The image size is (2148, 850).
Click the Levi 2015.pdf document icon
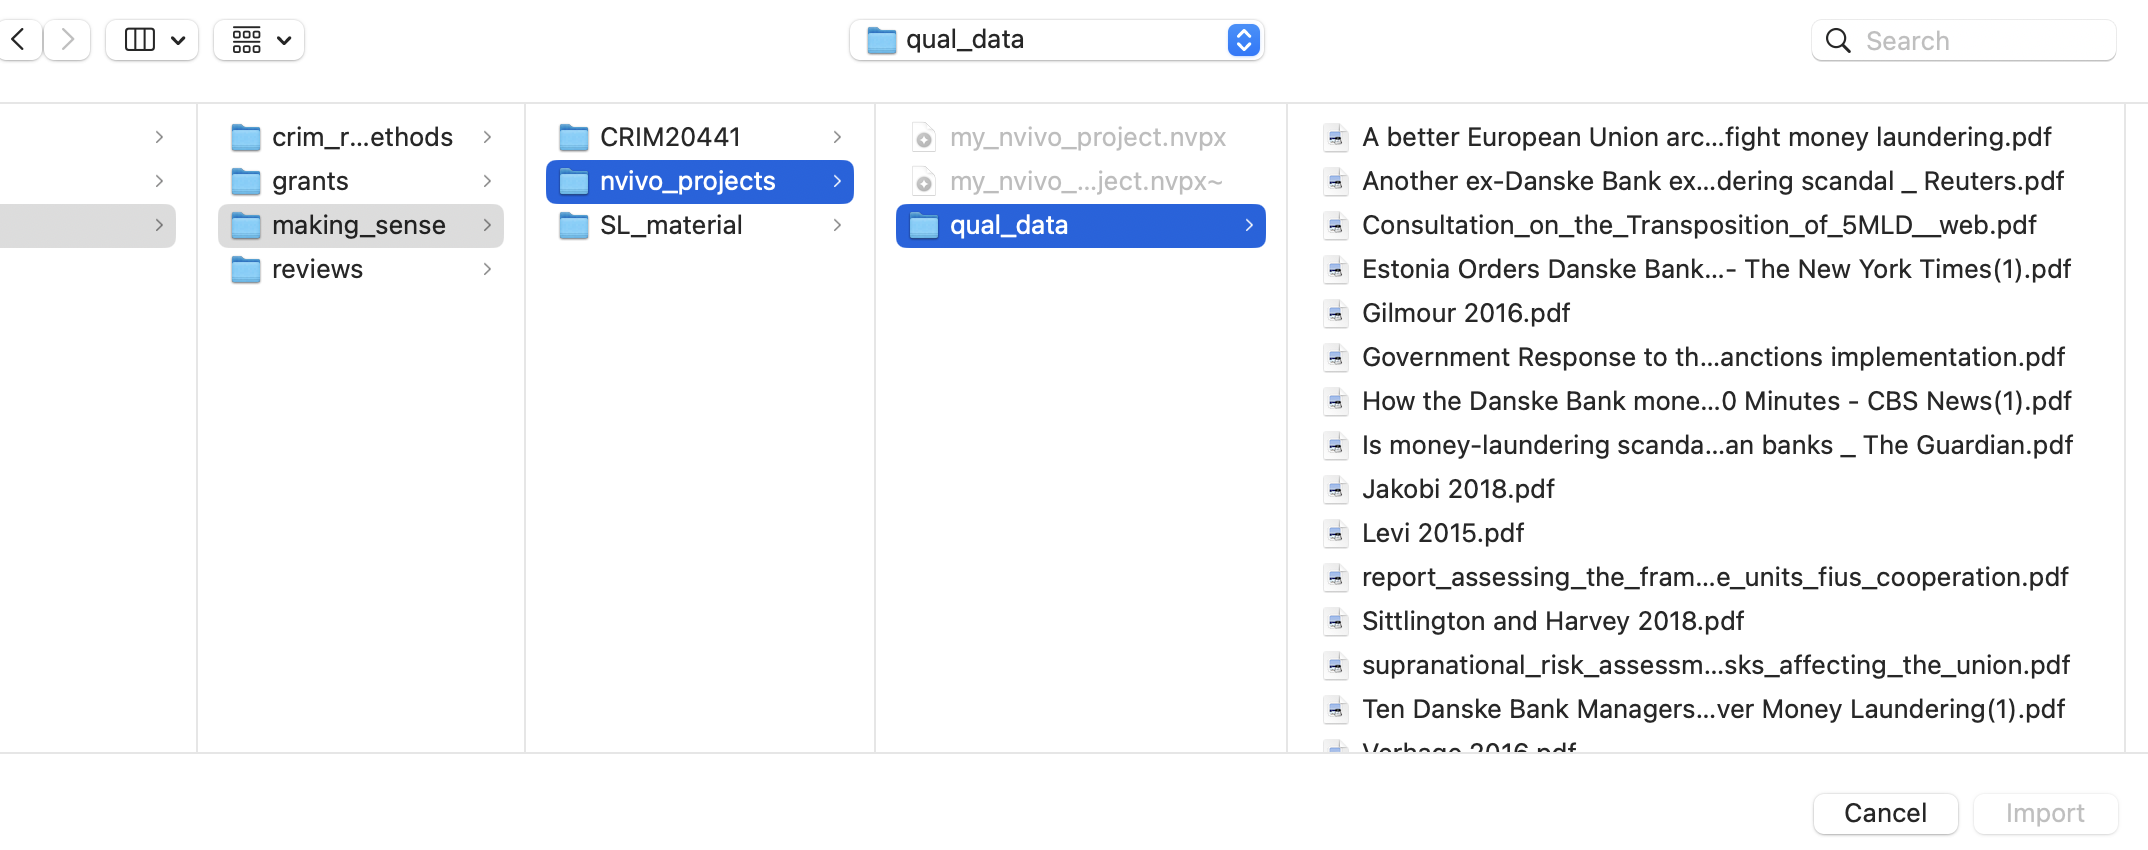click(1335, 534)
